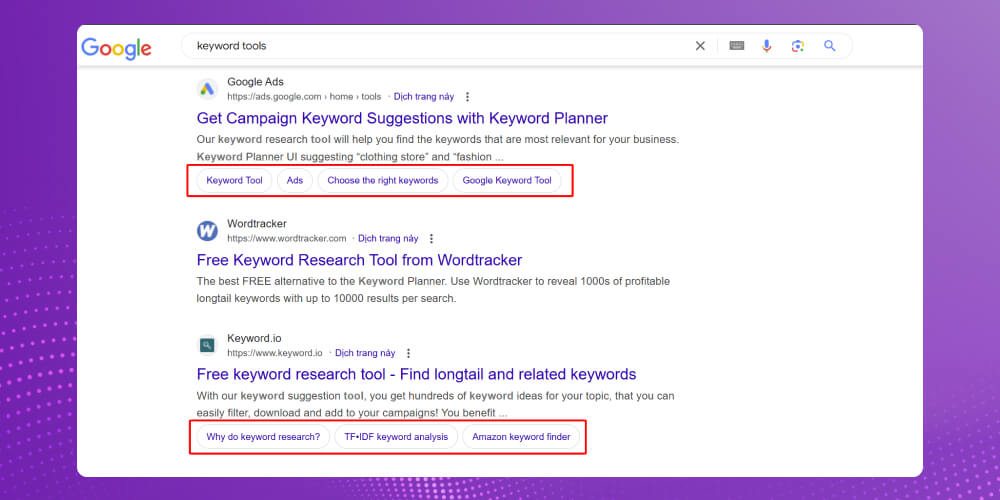This screenshot has width=1000, height=500.
Task: Click the Ads sitelink chip
Action: [x=295, y=180]
